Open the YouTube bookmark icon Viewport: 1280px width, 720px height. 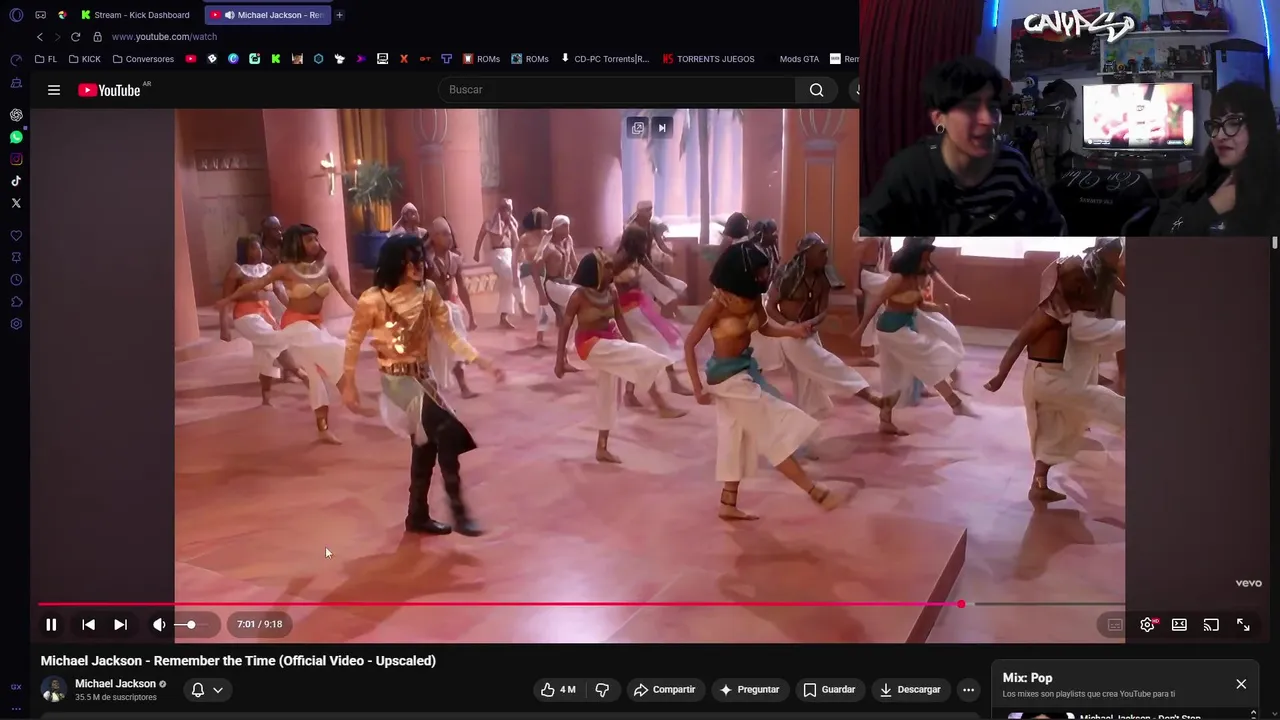[190, 59]
